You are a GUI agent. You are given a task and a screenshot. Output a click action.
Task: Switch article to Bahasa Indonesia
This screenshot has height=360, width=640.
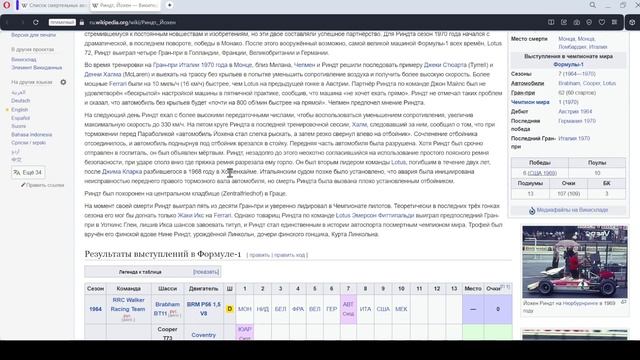[31, 135]
